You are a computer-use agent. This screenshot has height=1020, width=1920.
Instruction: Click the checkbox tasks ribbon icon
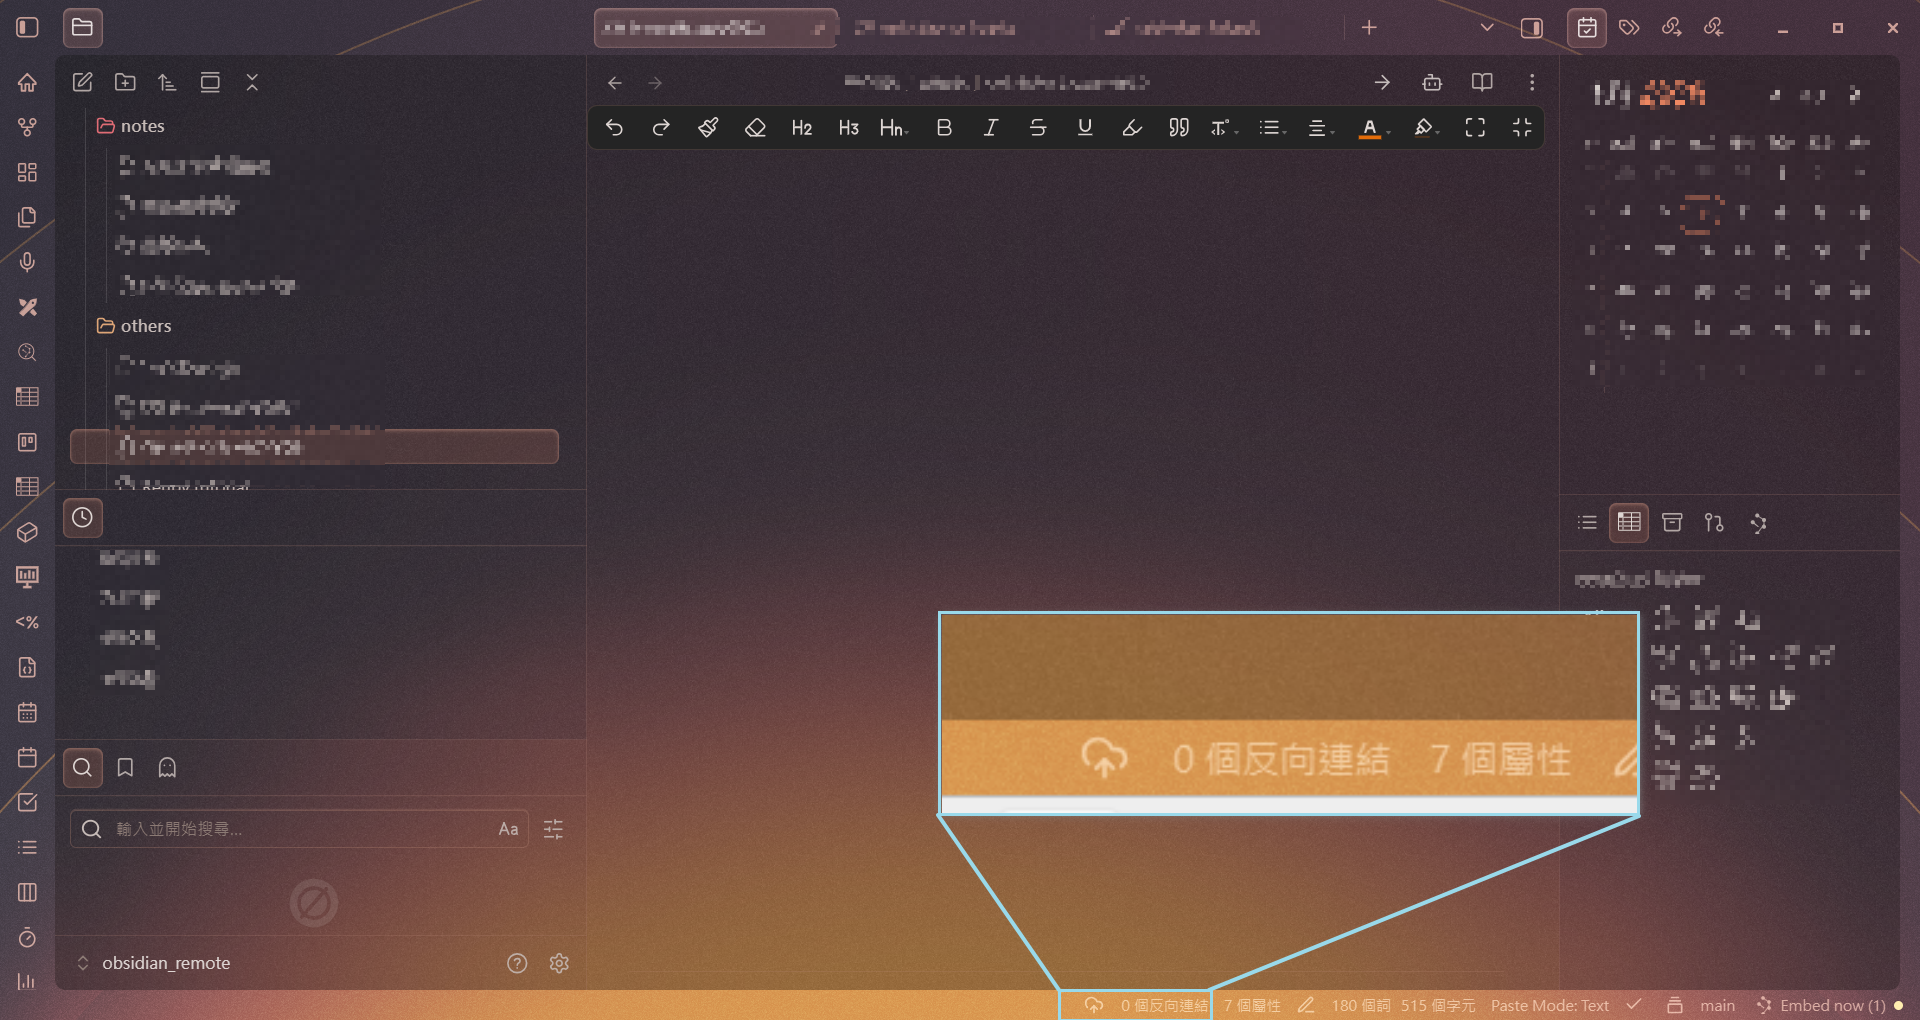tap(27, 802)
